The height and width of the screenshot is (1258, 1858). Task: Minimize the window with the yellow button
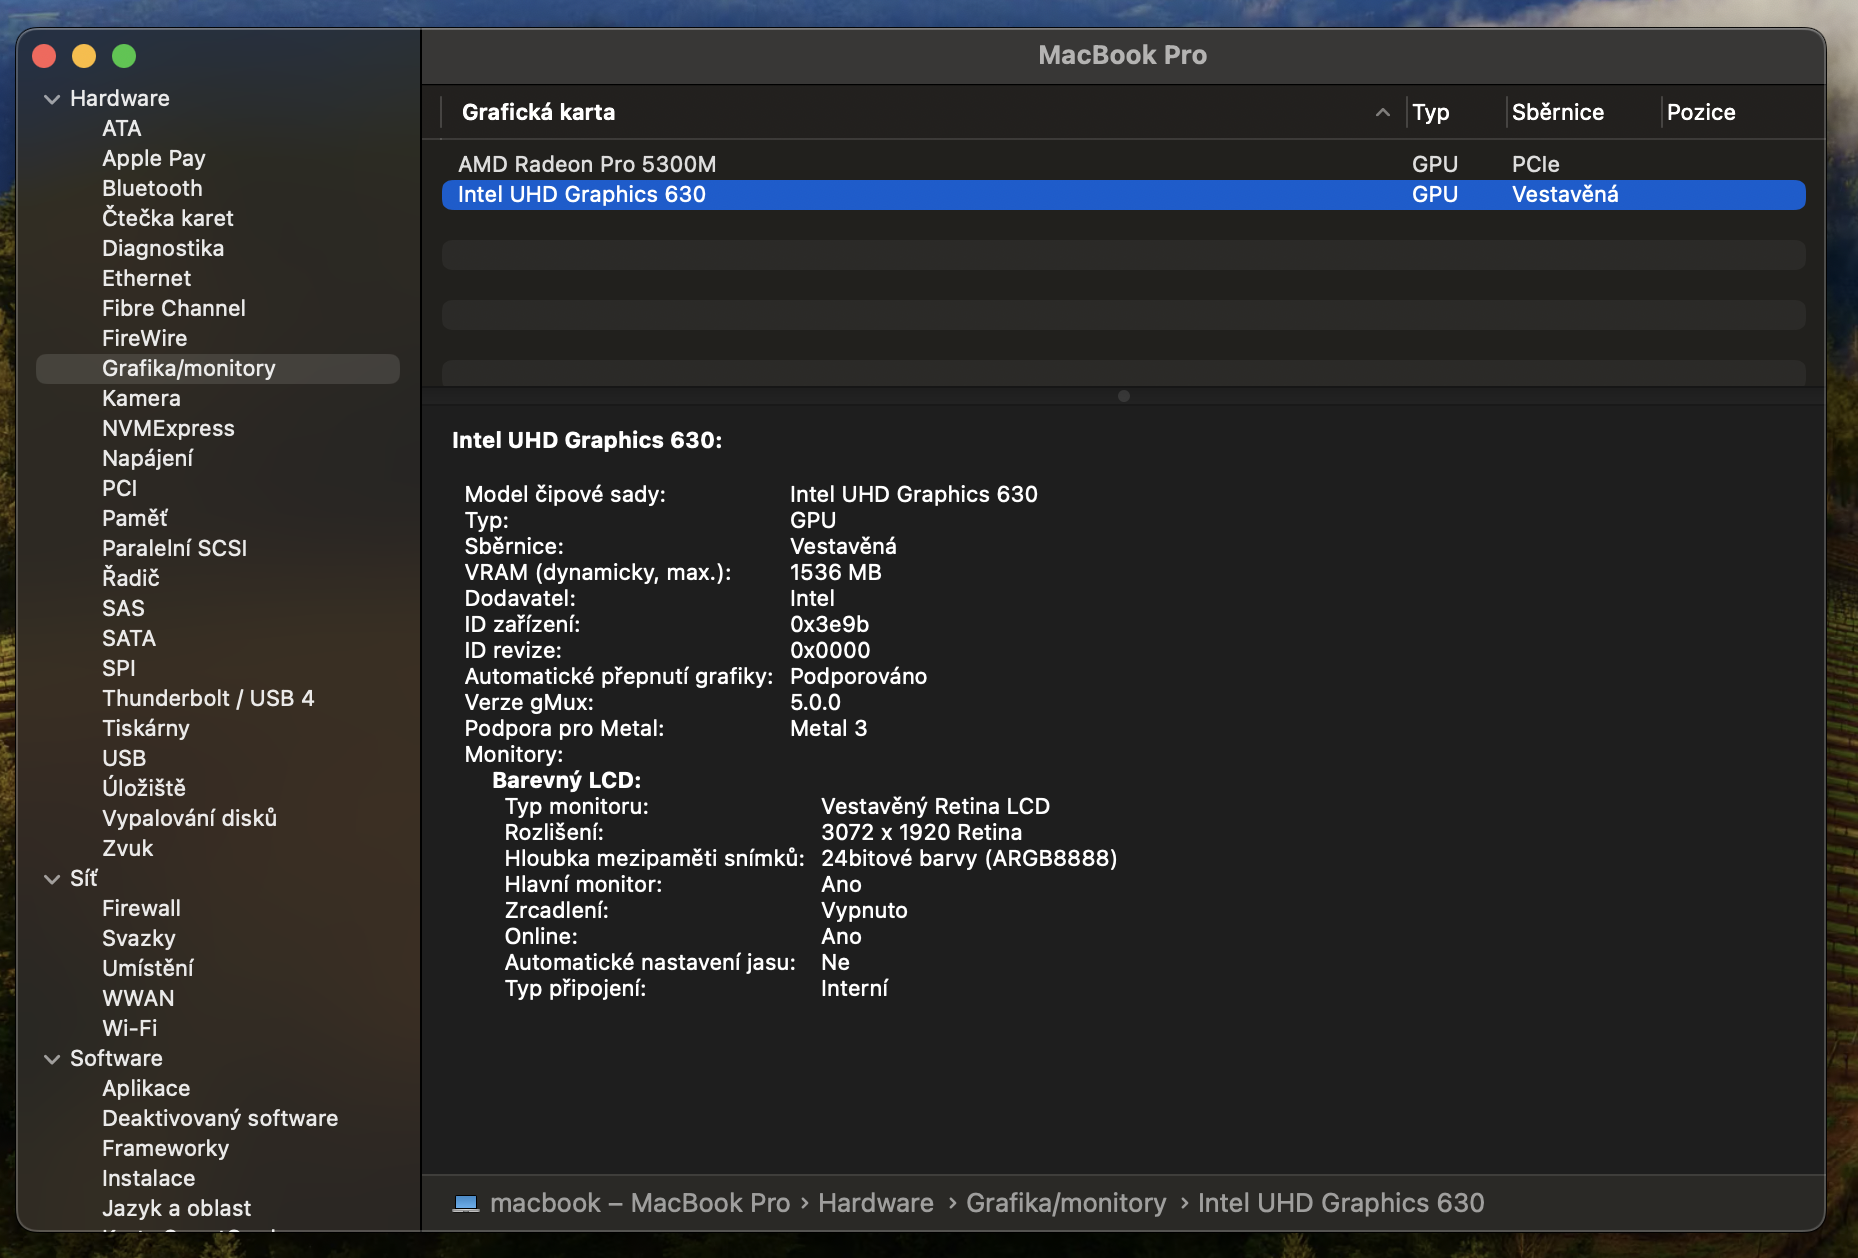click(84, 56)
